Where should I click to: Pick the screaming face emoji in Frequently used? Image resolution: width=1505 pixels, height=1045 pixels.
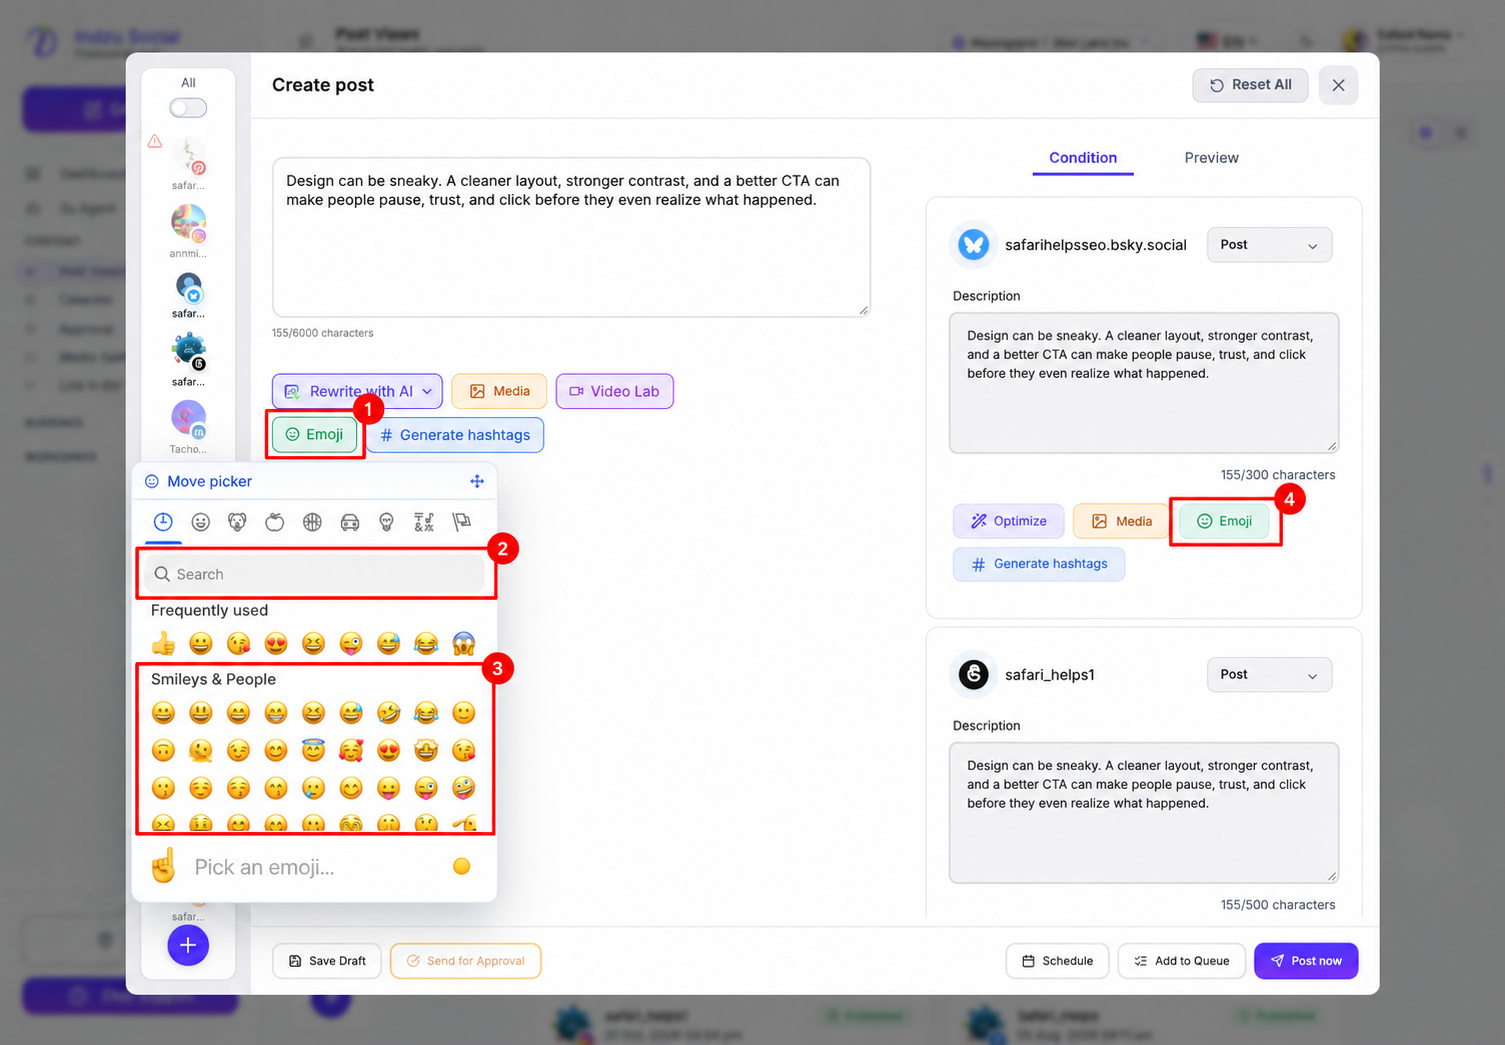(x=463, y=644)
